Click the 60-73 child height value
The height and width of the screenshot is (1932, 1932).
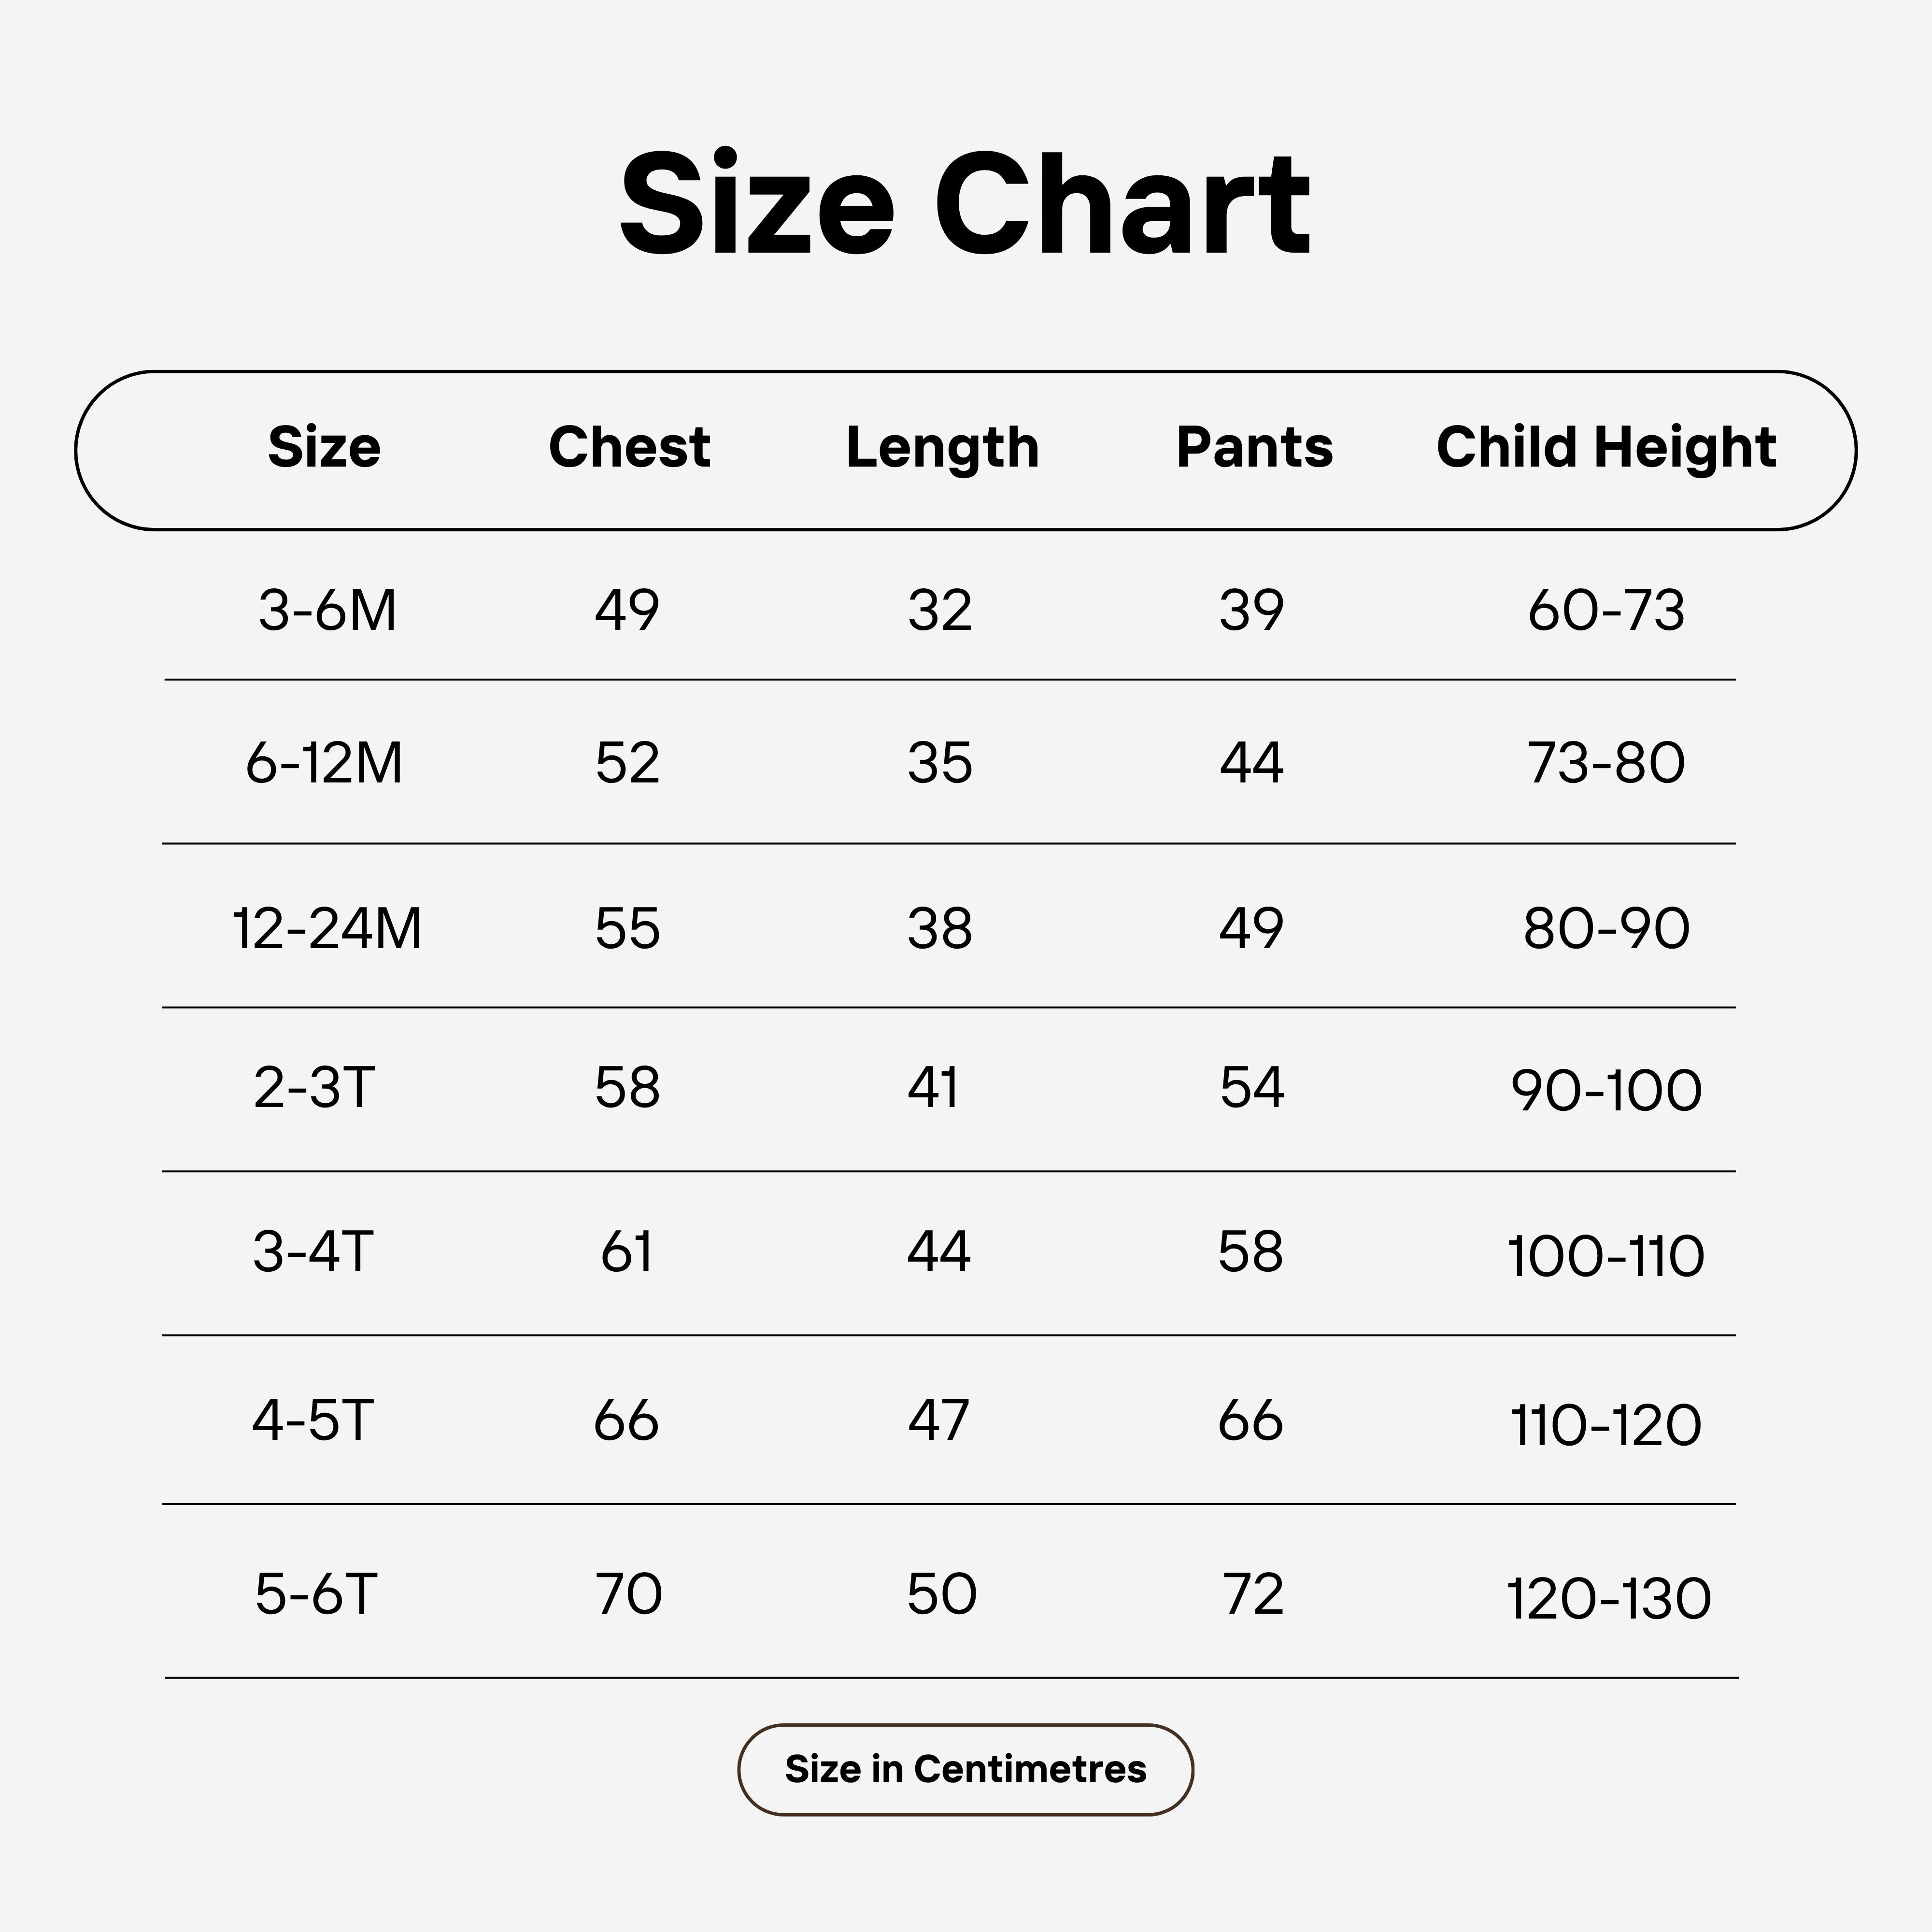point(1606,610)
